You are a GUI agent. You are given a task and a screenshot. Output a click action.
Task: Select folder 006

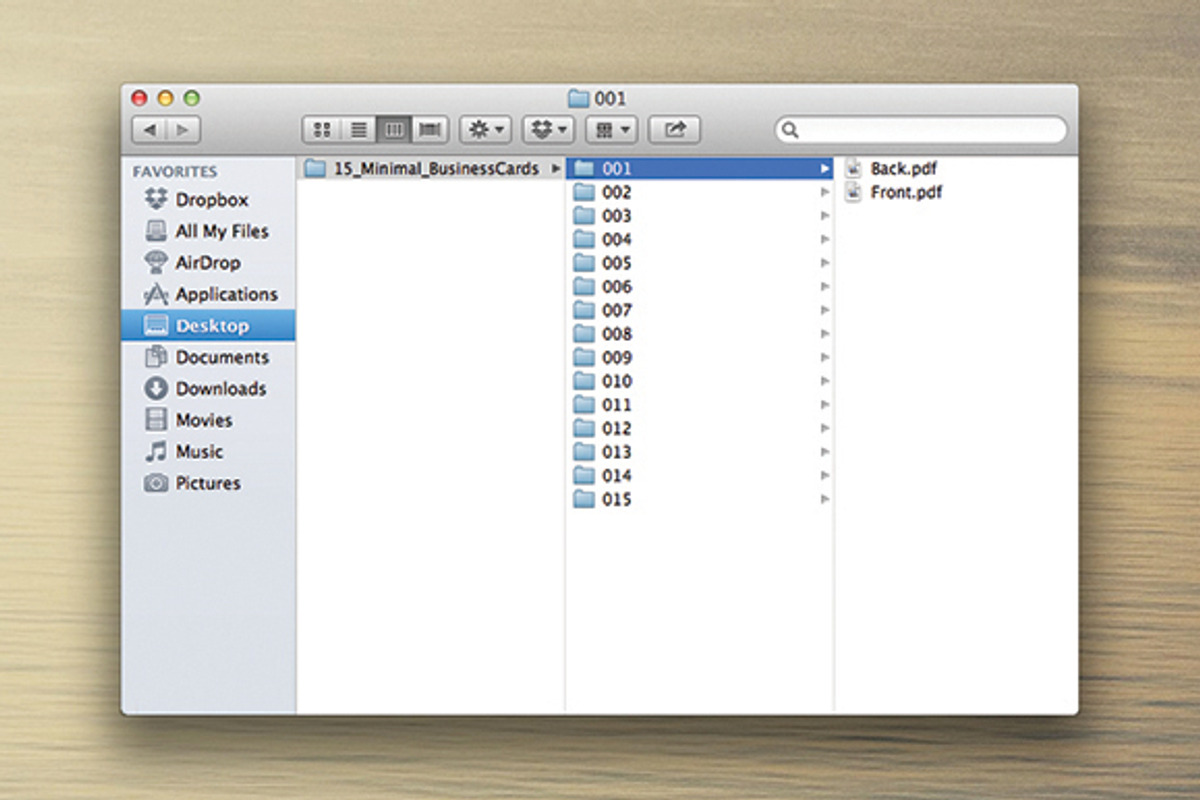[x=700, y=287]
